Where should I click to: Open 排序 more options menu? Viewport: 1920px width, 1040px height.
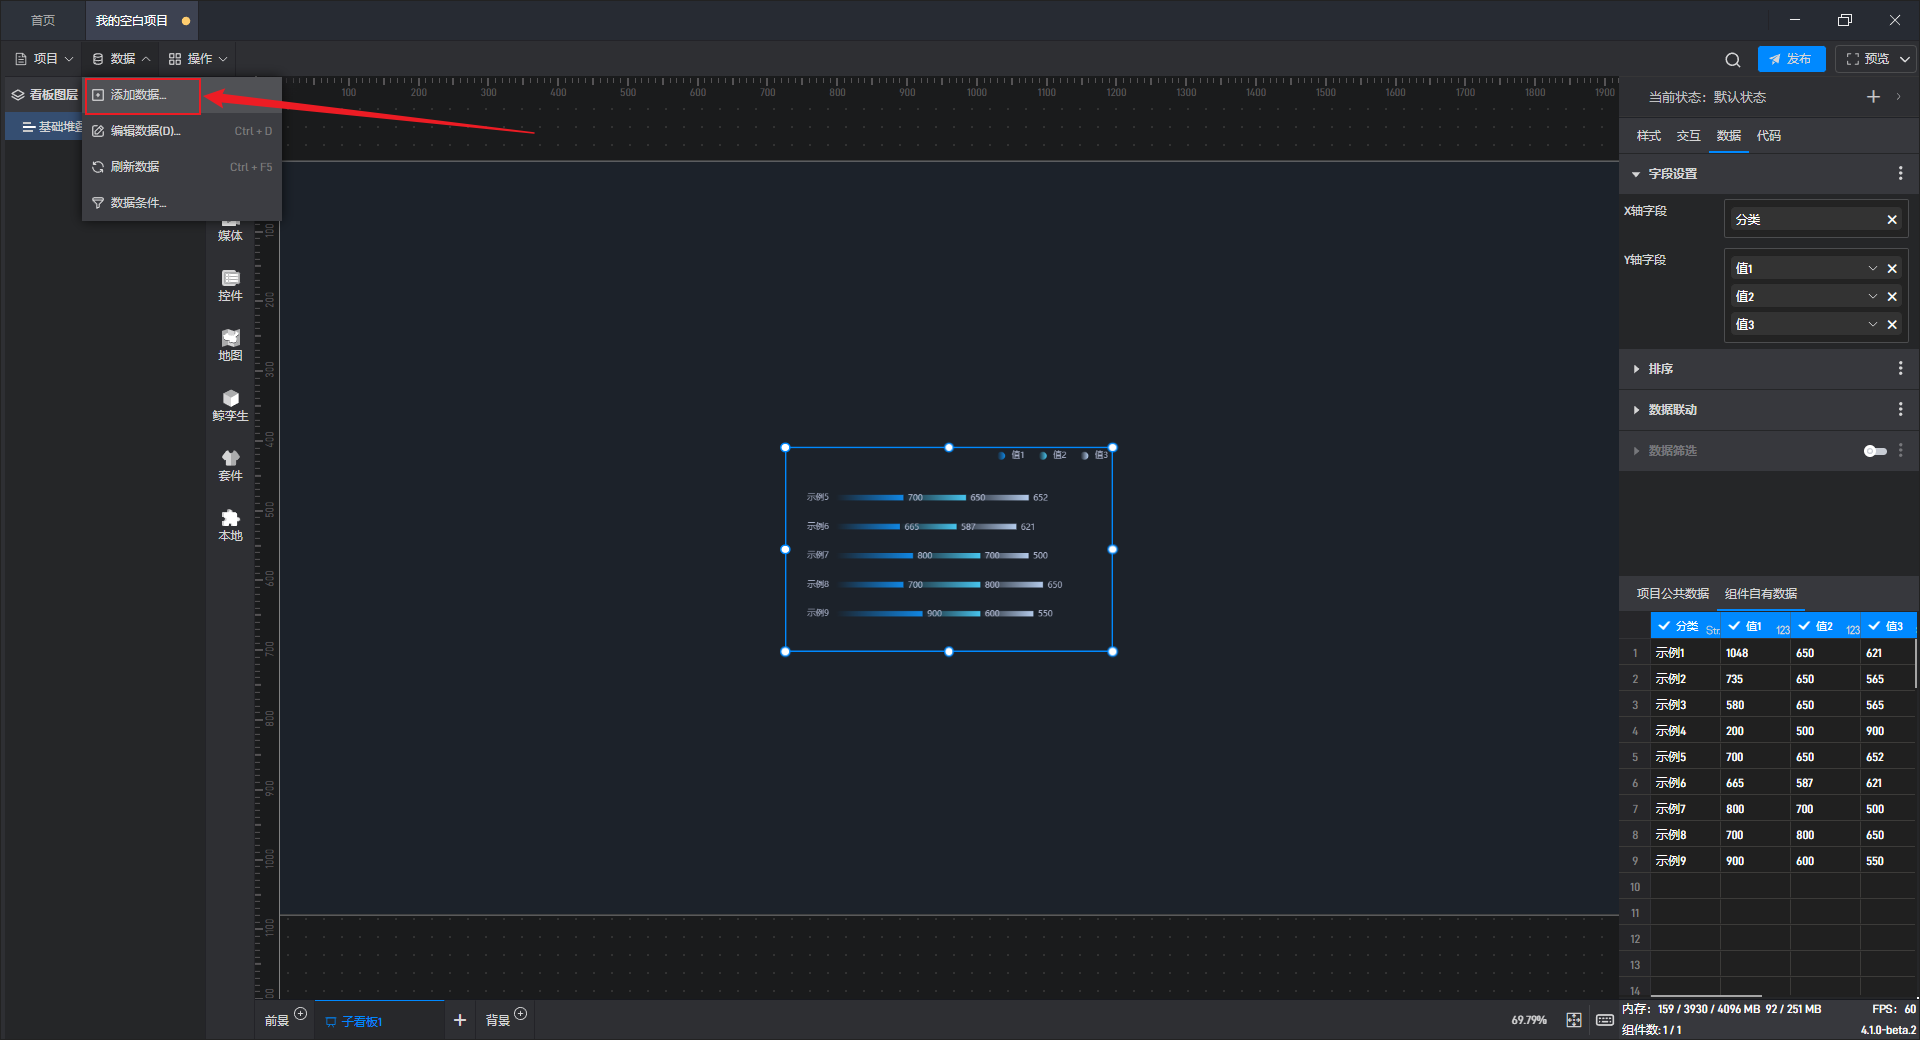[1900, 369]
